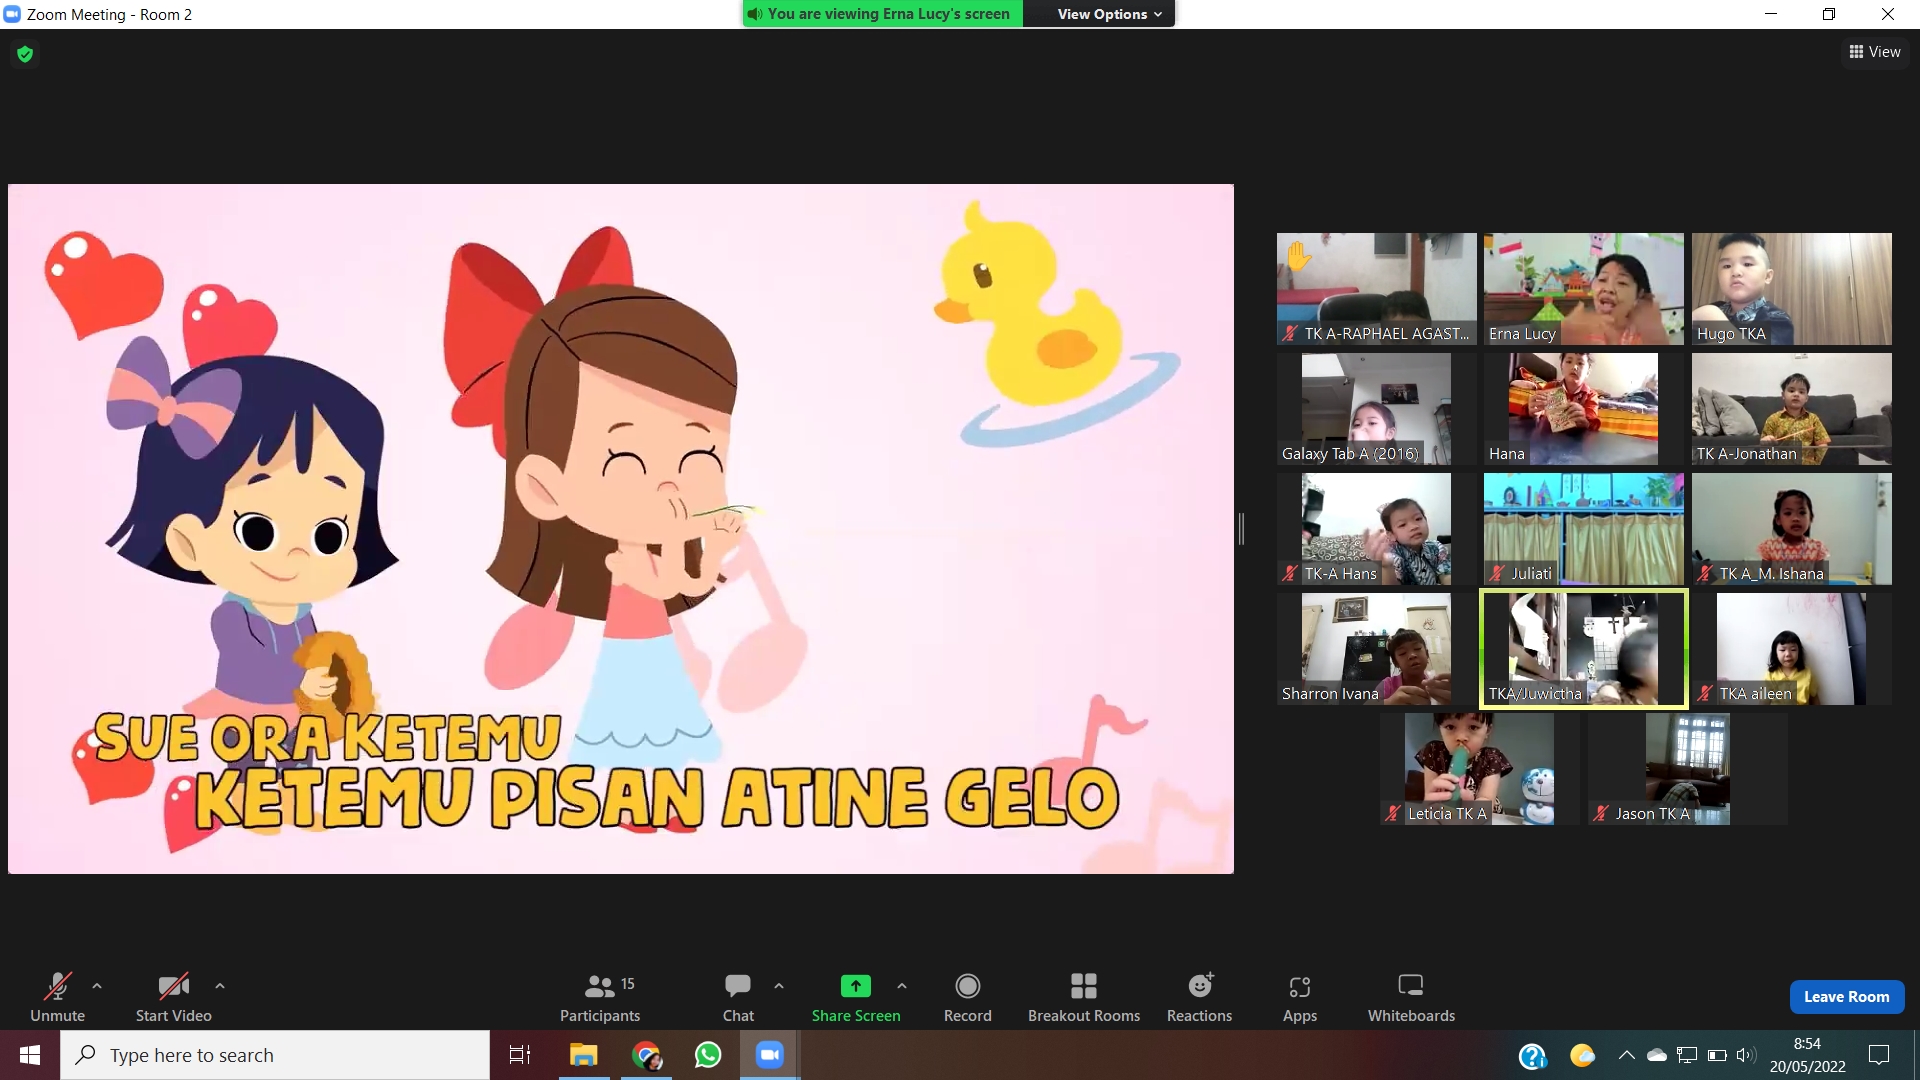The image size is (1920, 1080).
Task: Open the Chat panel
Action: point(738,998)
